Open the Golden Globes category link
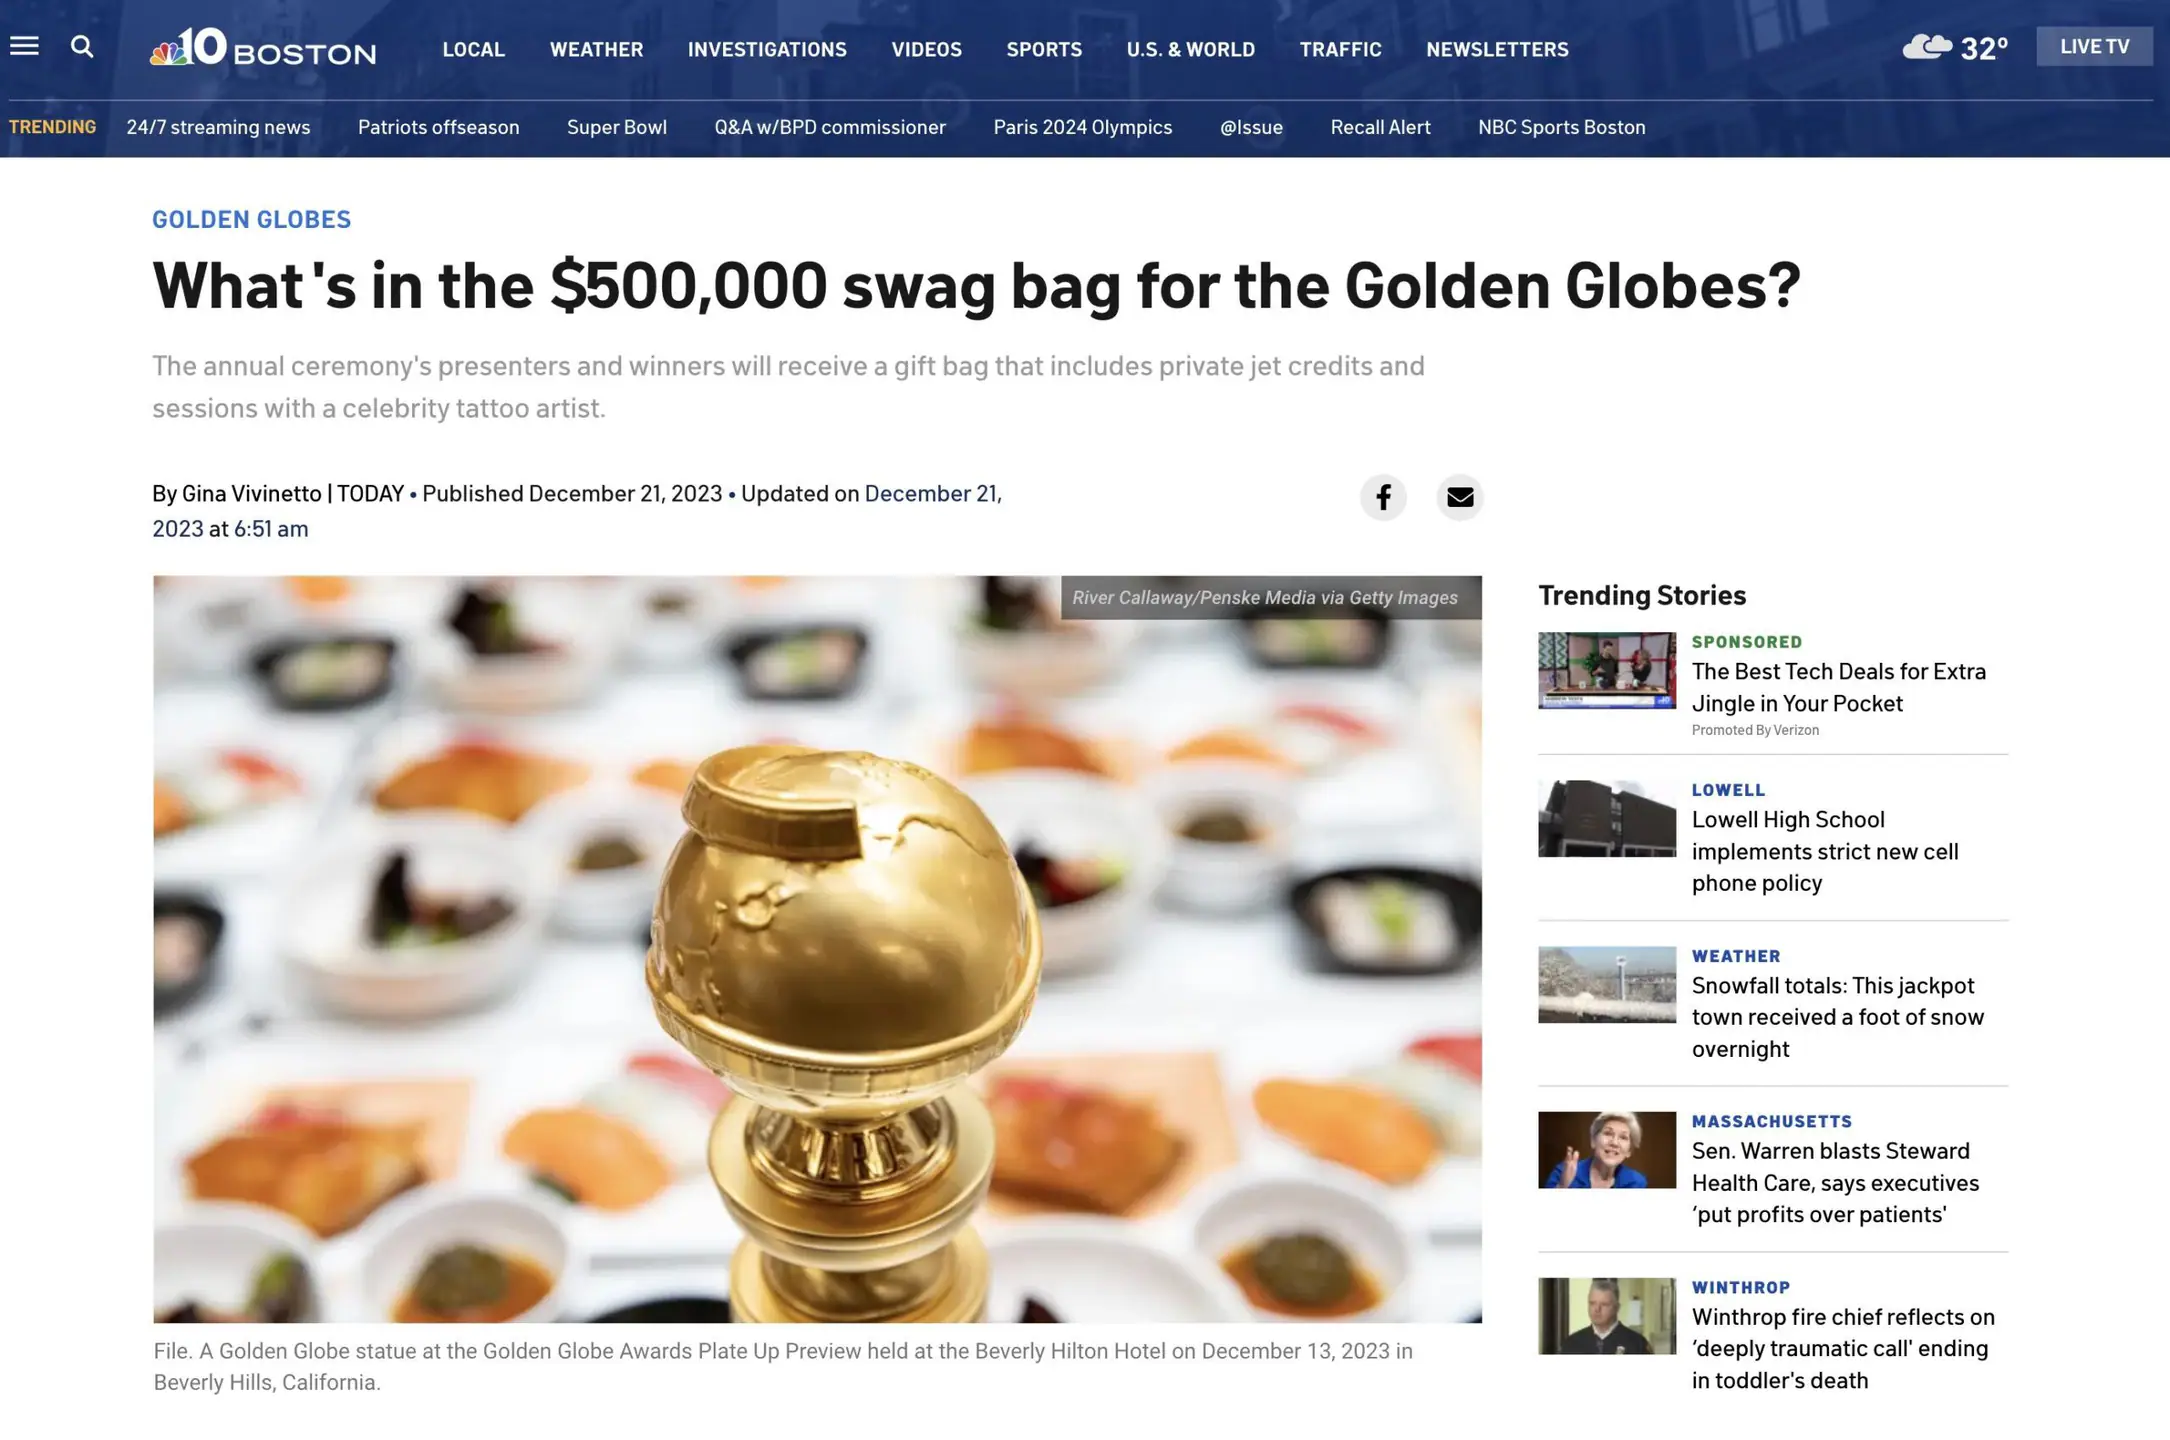This screenshot has width=2170, height=1440. tap(252, 219)
